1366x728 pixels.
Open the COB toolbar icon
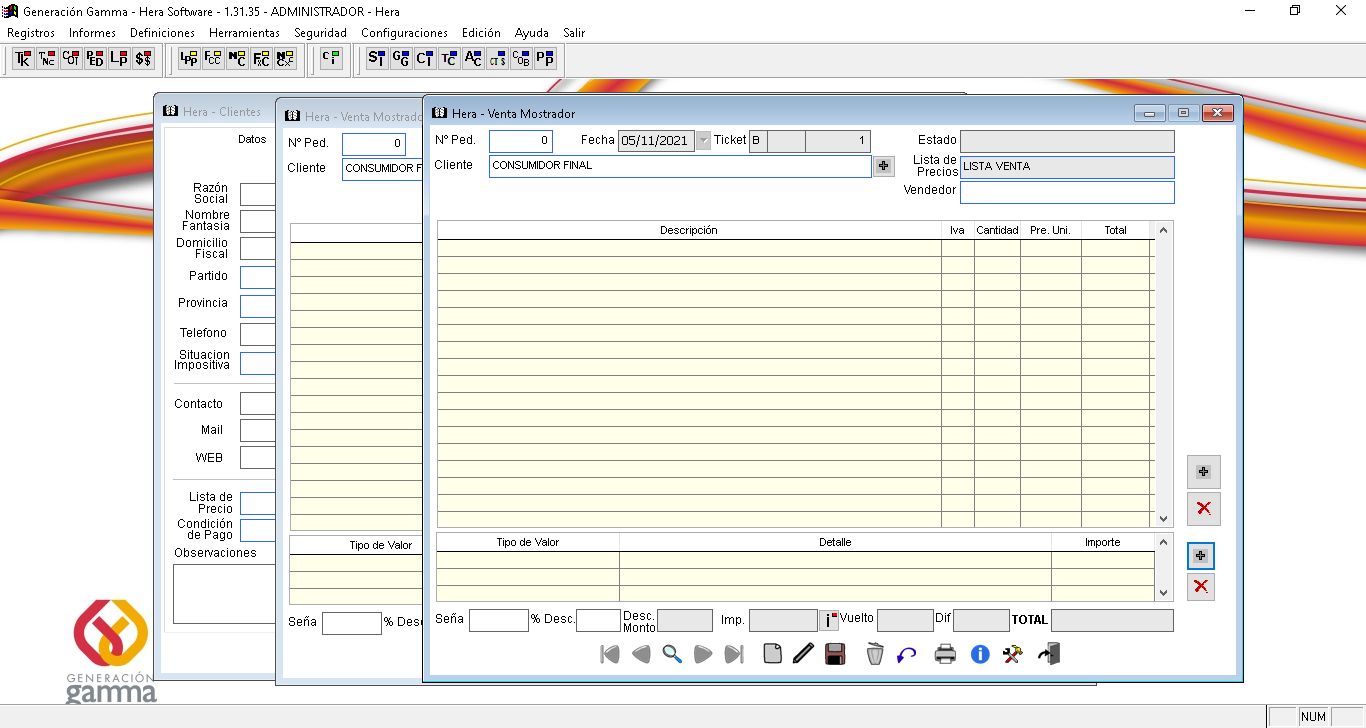click(521, 59)
